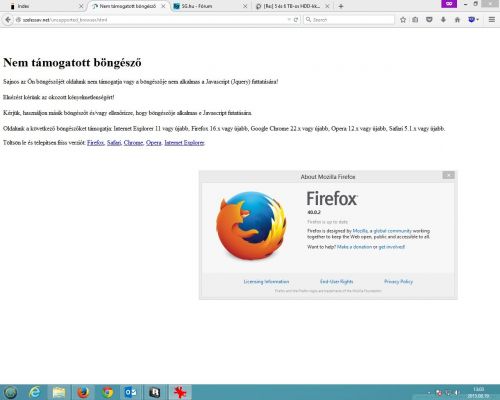Go to the home page icon
This screenshot has height=400, width=500.
point(457,20)
